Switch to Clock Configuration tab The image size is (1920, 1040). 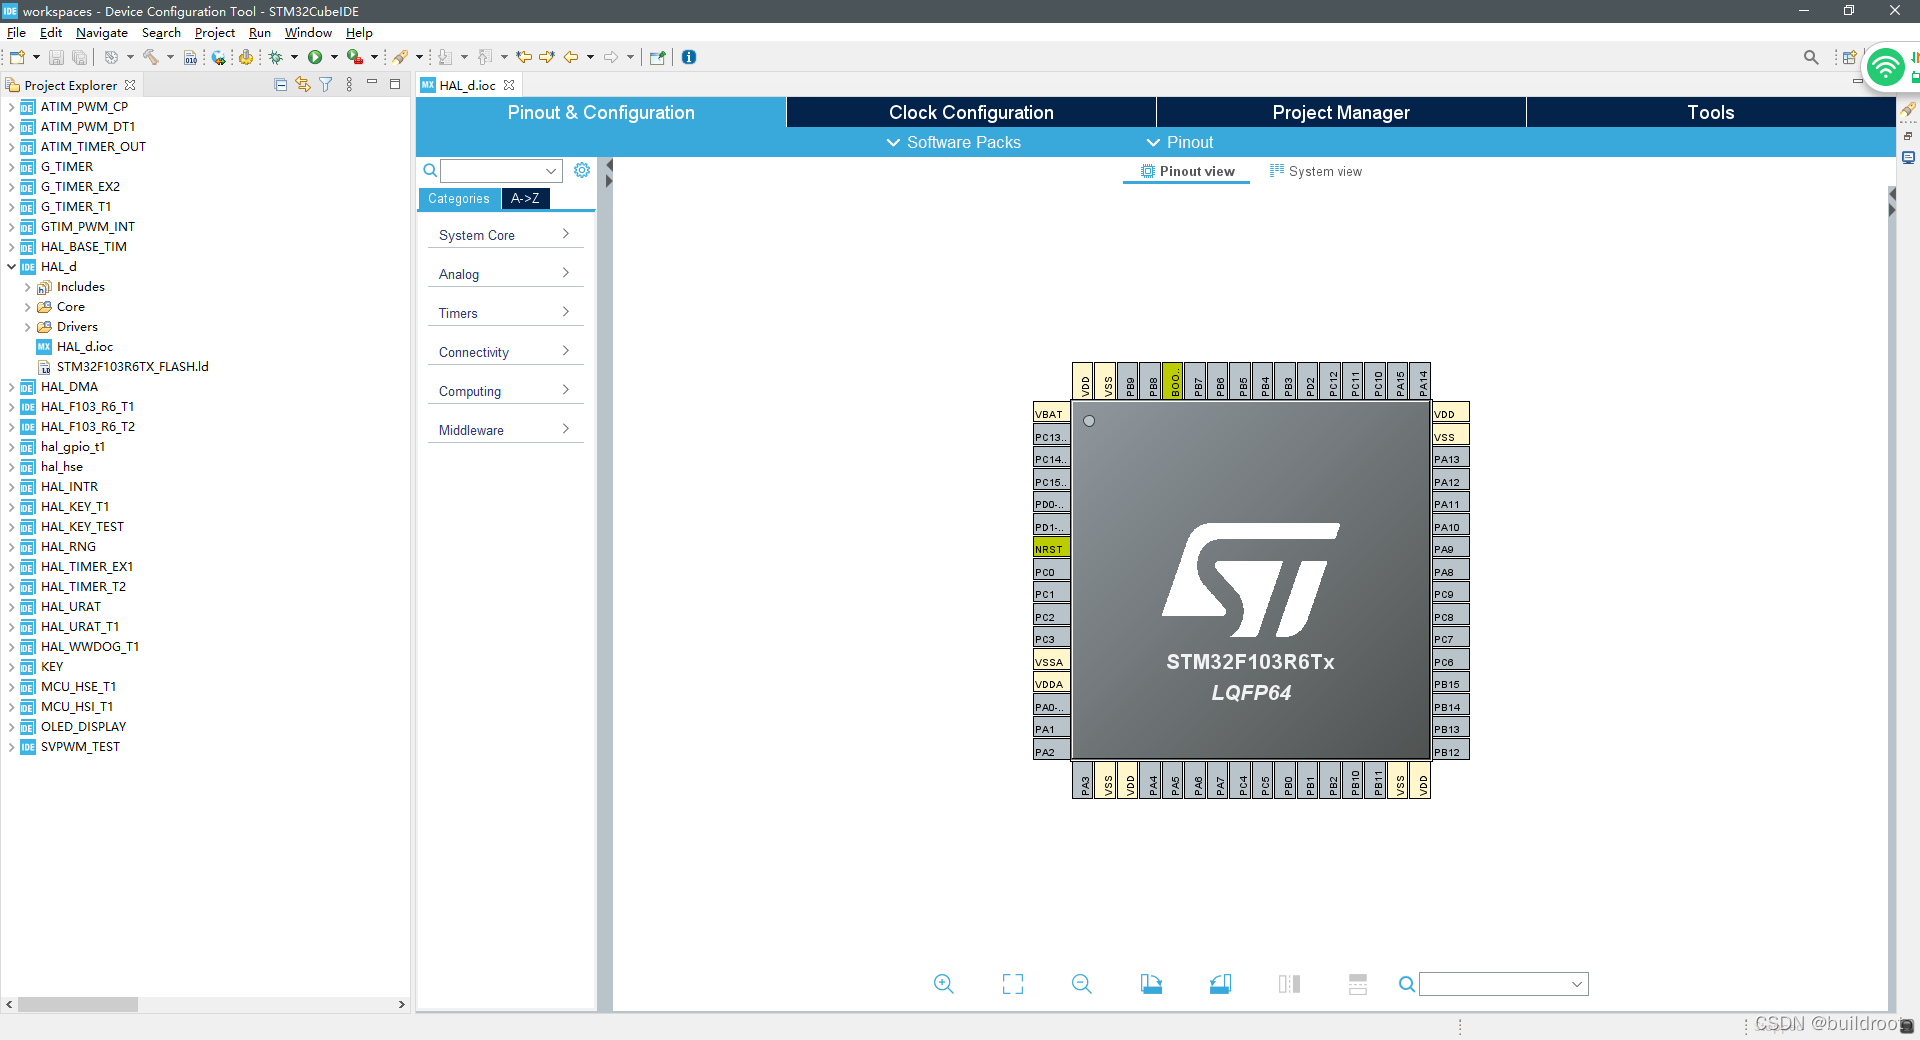coord(971,112)
